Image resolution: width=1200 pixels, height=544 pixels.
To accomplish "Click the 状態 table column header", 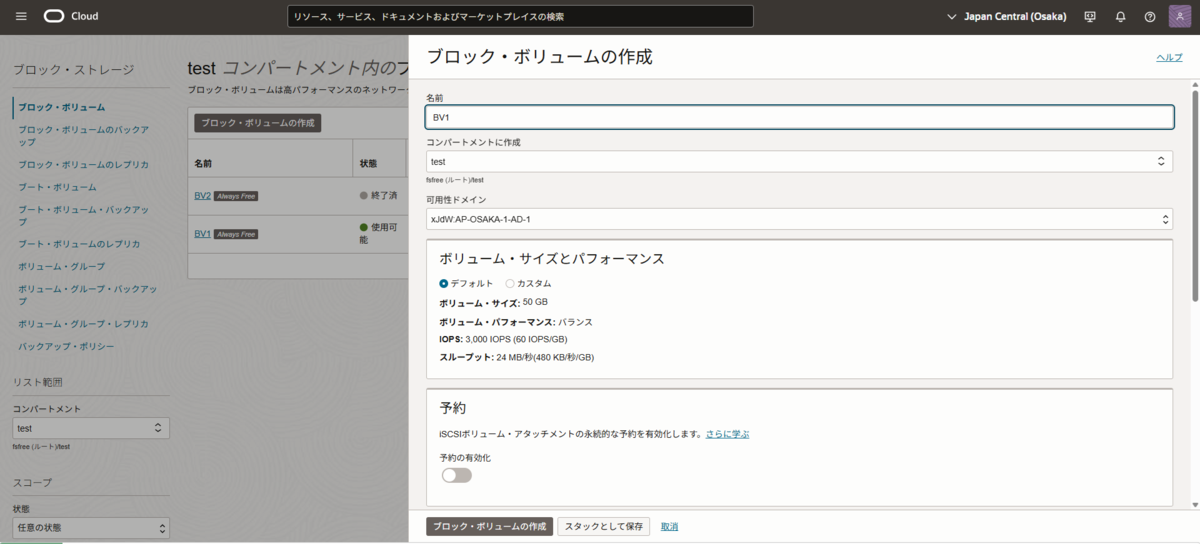I will [368, 162].
